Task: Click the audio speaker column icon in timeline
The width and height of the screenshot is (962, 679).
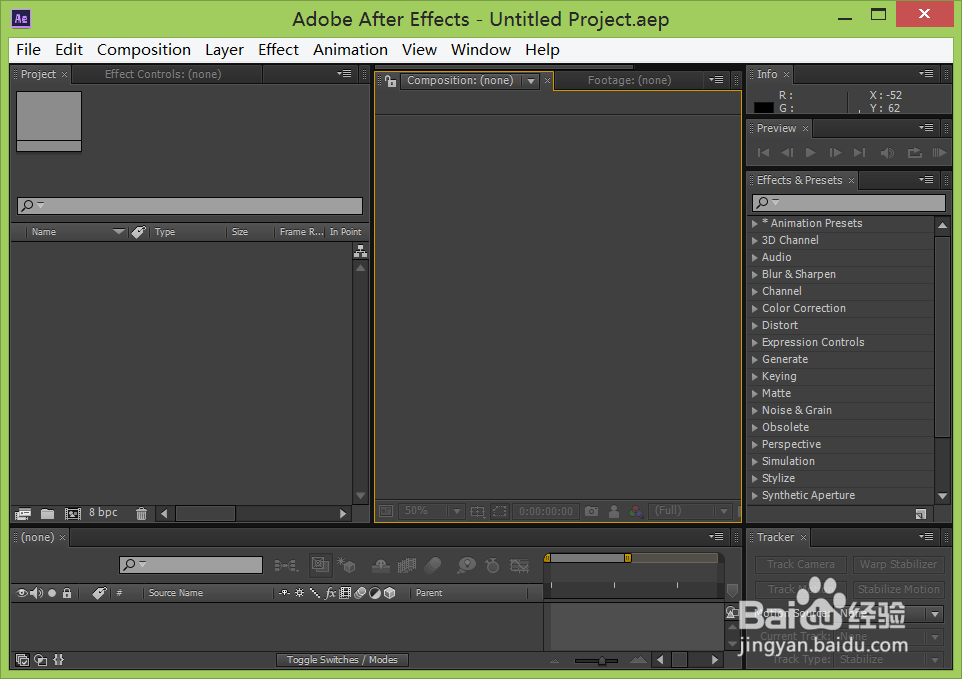Action: coord(37,593)
